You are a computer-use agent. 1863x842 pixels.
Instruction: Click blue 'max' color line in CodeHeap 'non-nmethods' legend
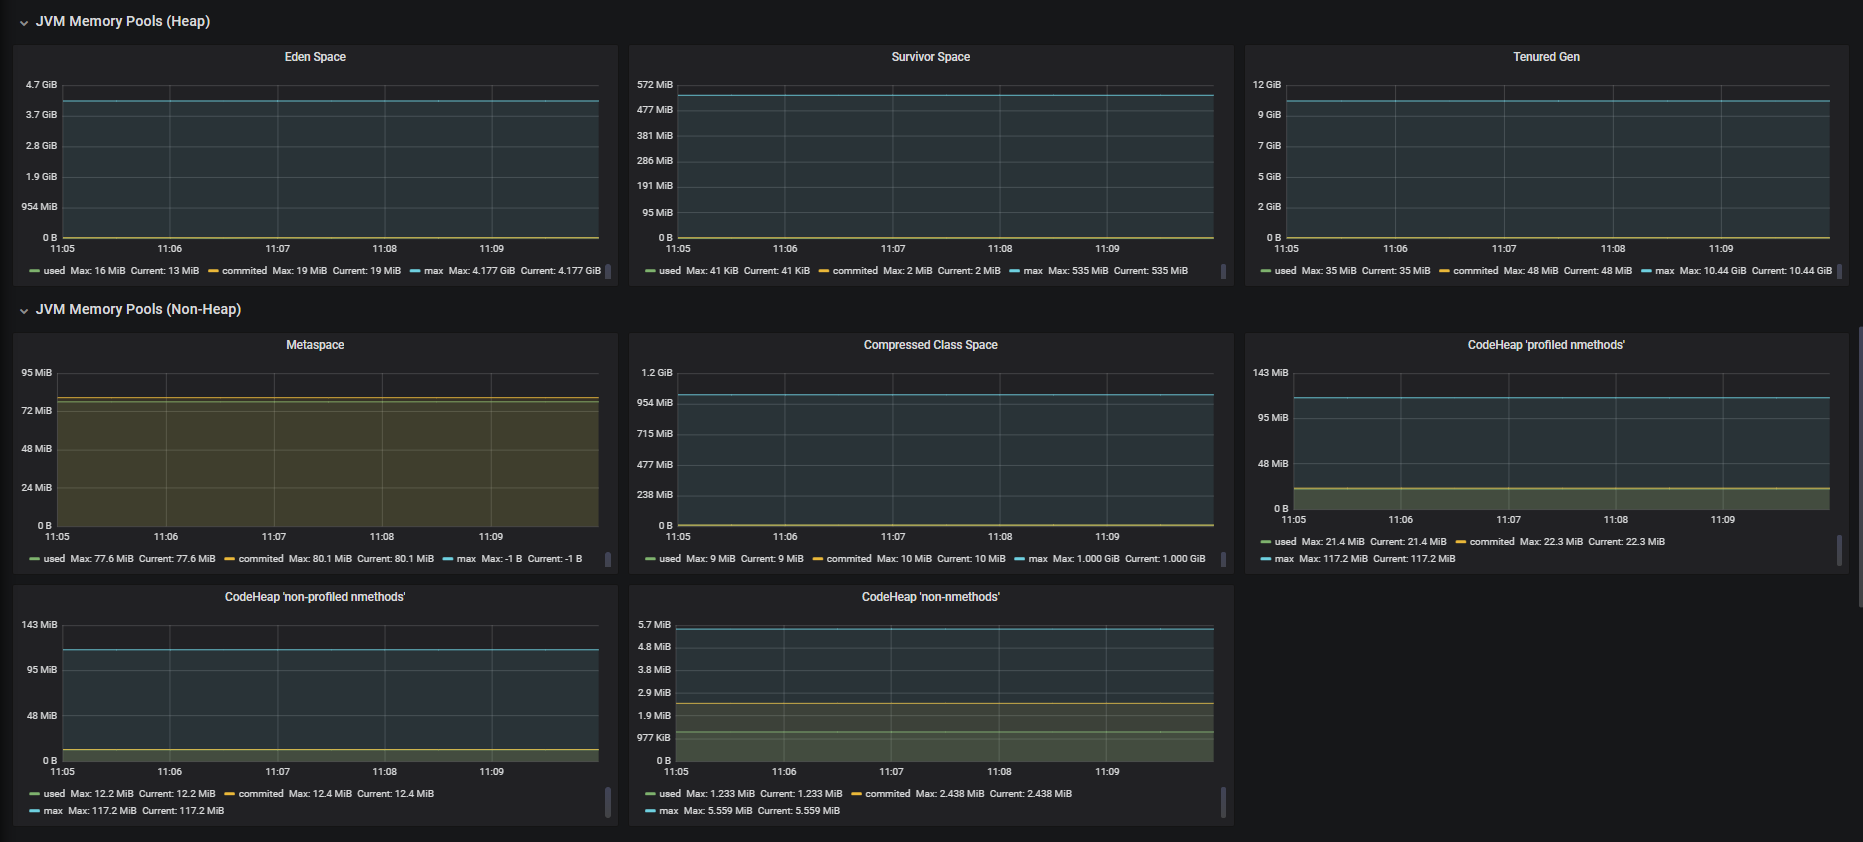coord(650,811)
